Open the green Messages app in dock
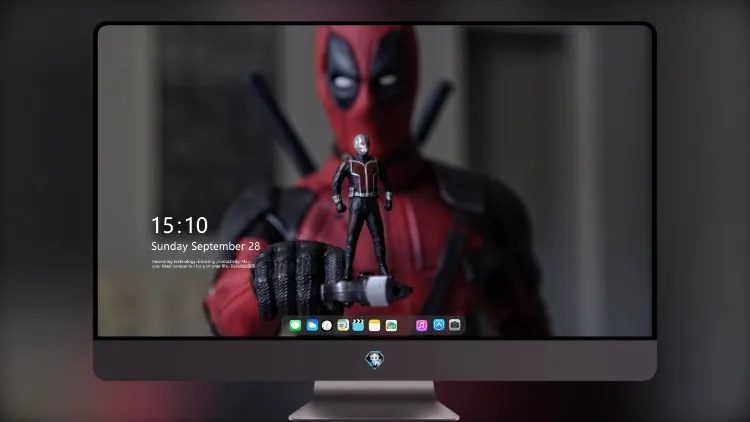The width and height of the screenshot is (750, 422). [x=295, y=325]
